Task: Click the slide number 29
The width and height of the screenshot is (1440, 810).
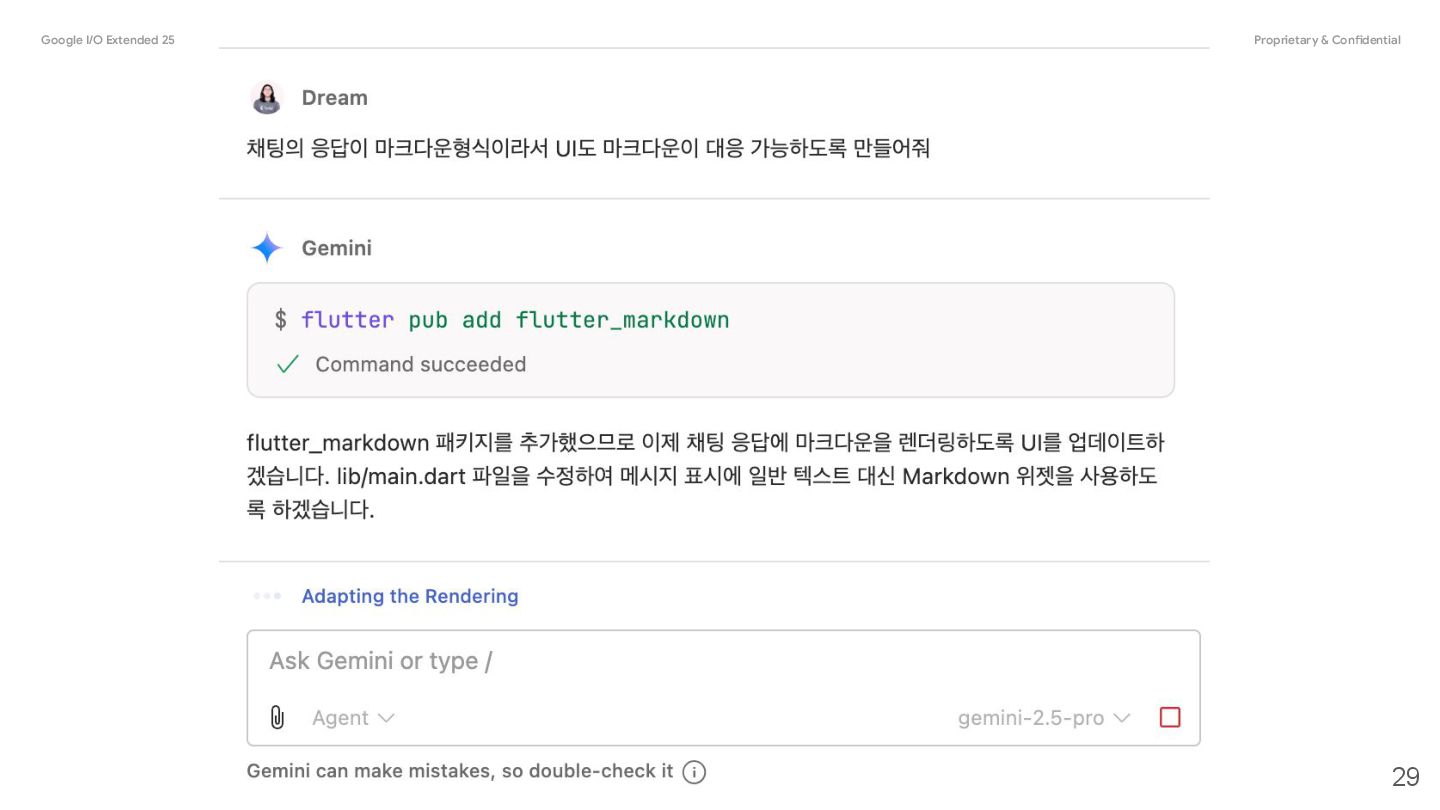Action: [x=1405, y=777]
